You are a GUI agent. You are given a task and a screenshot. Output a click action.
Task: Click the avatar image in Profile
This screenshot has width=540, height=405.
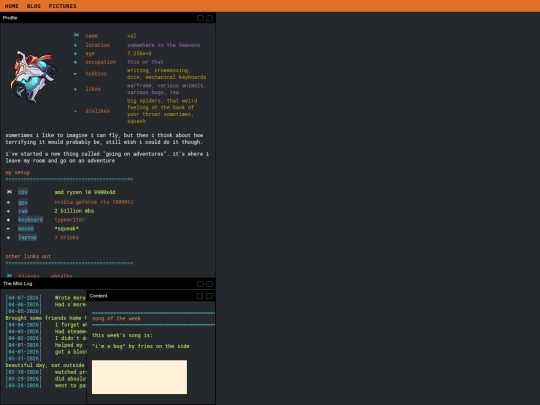[x=33, y=76]
